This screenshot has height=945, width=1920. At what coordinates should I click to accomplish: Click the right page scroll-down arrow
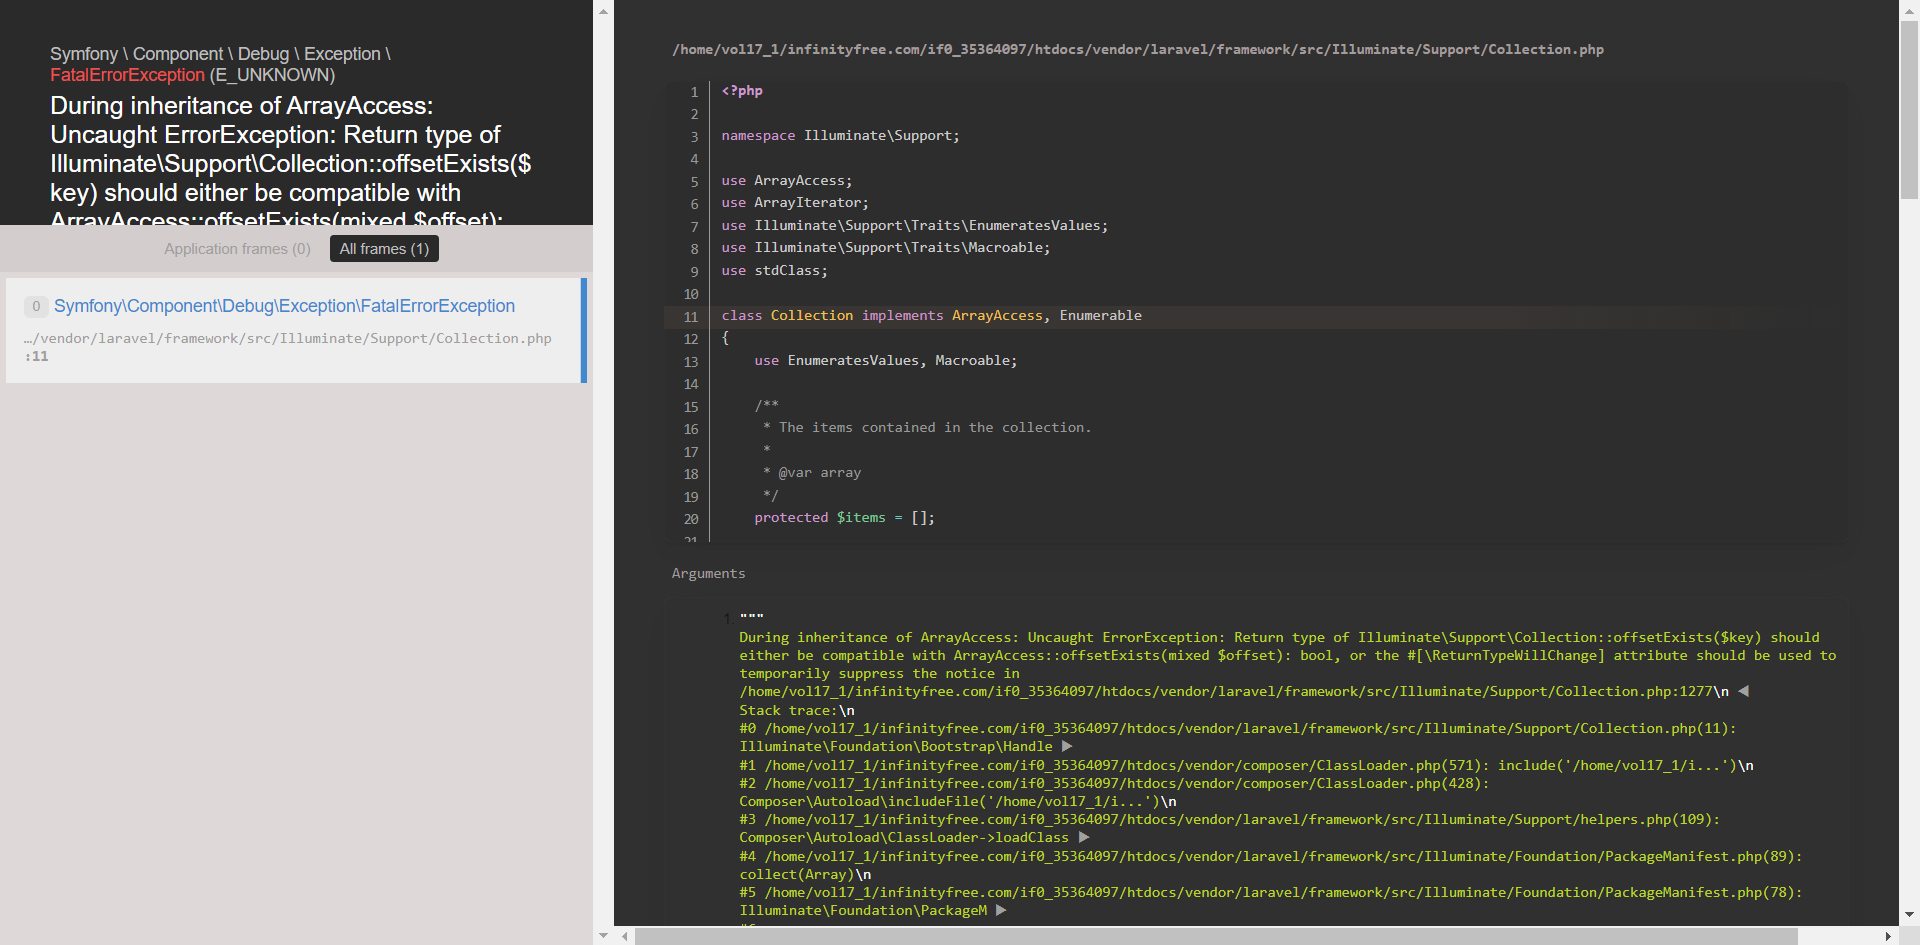click(1909, 914)
